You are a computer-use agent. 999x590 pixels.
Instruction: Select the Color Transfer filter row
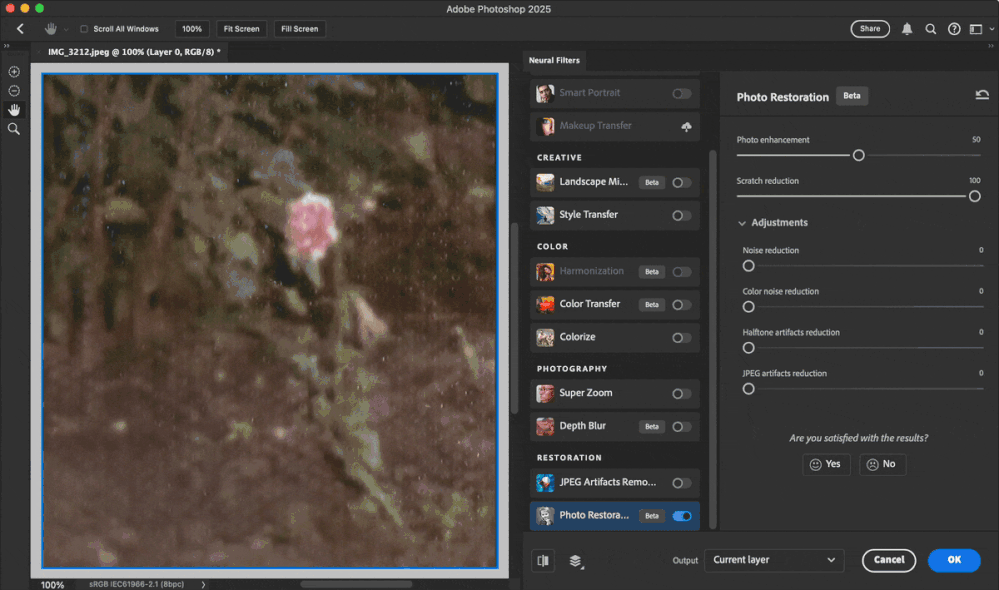[614, 305]
